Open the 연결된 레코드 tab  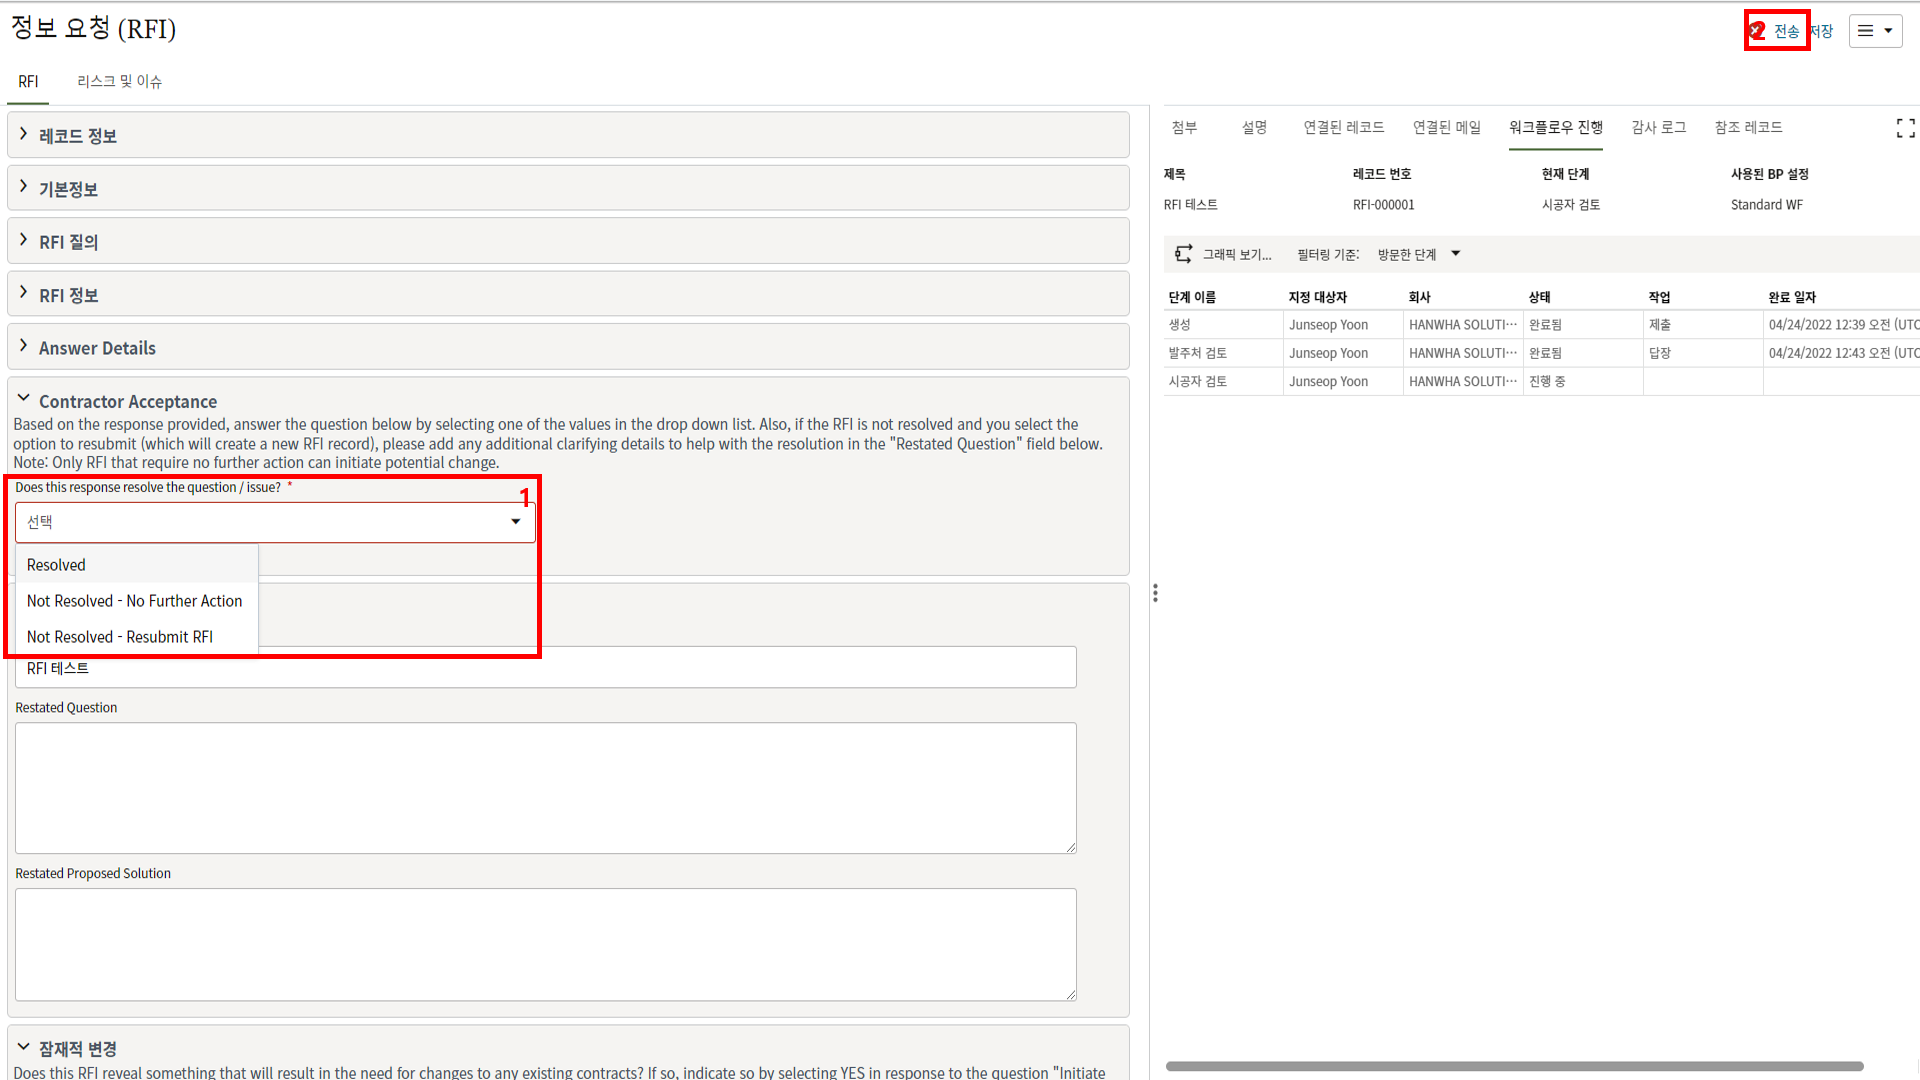tap(1343, 127)
